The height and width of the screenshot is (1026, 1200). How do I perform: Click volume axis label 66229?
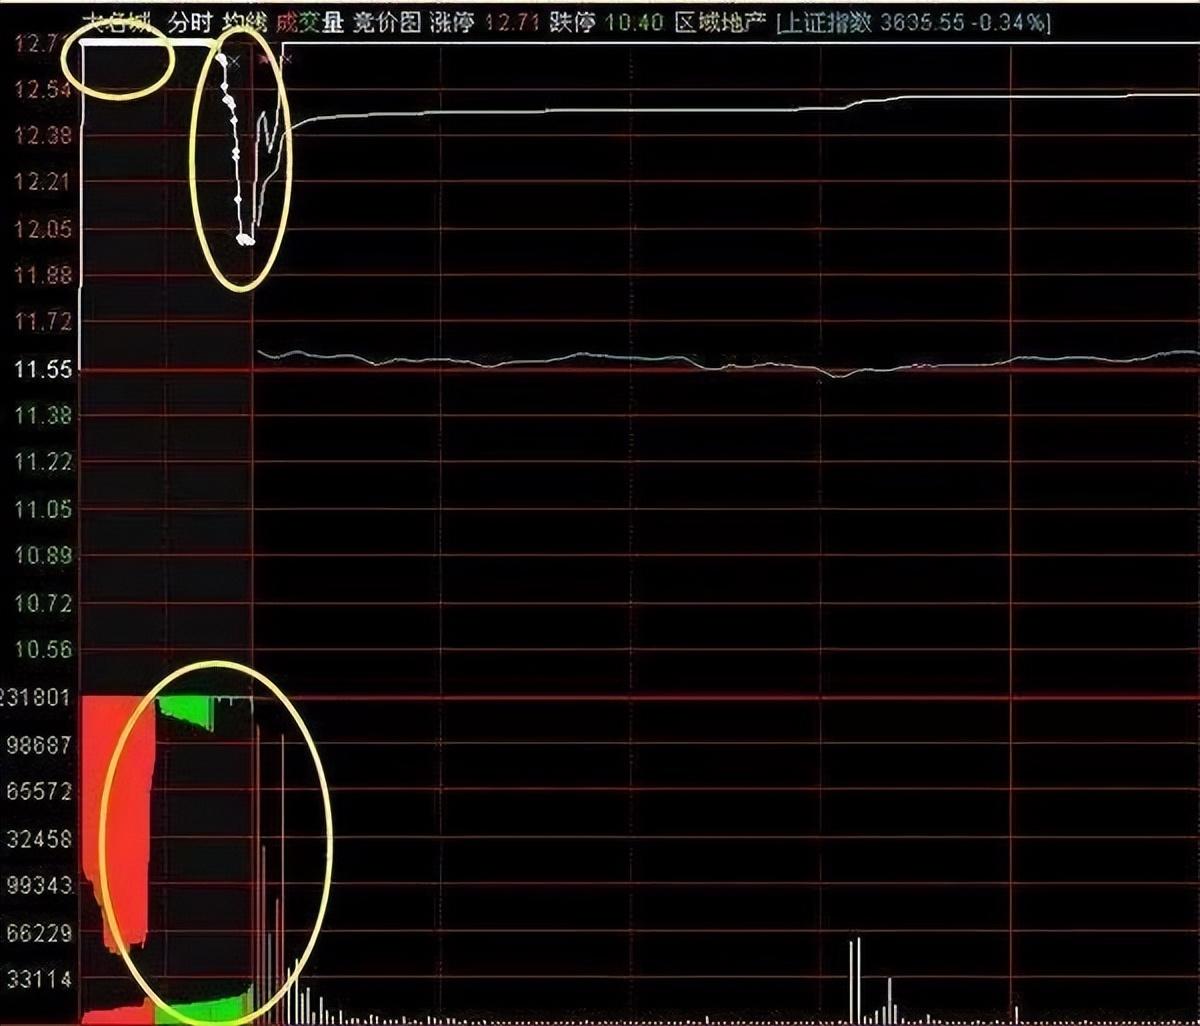pyautogui.click(x=39, y=933)
